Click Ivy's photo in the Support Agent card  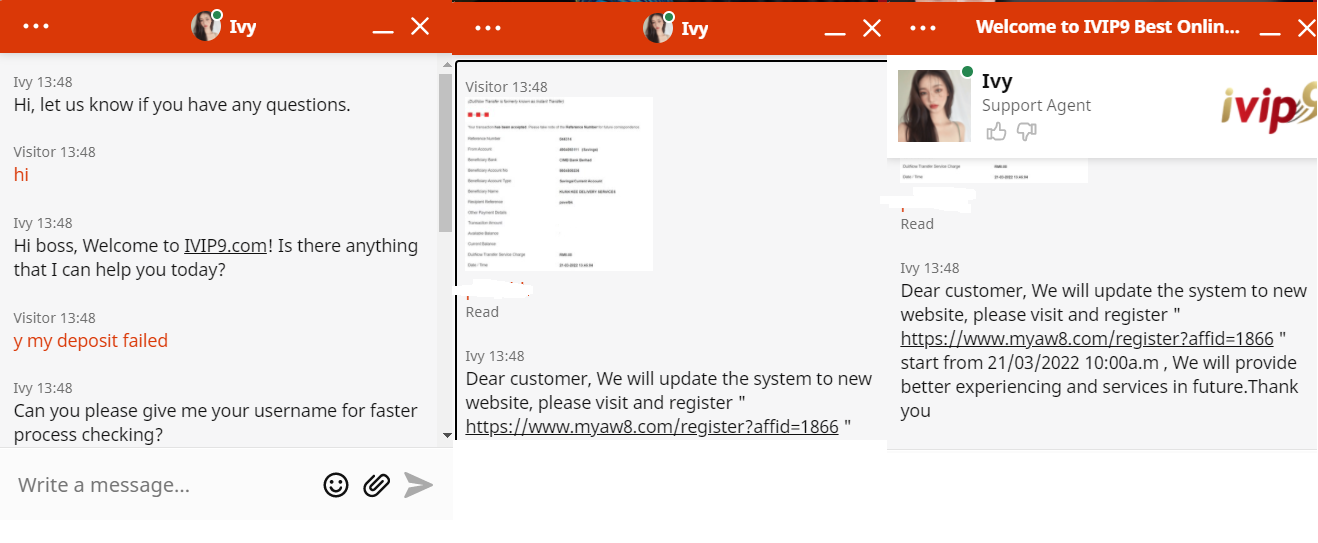932,105
